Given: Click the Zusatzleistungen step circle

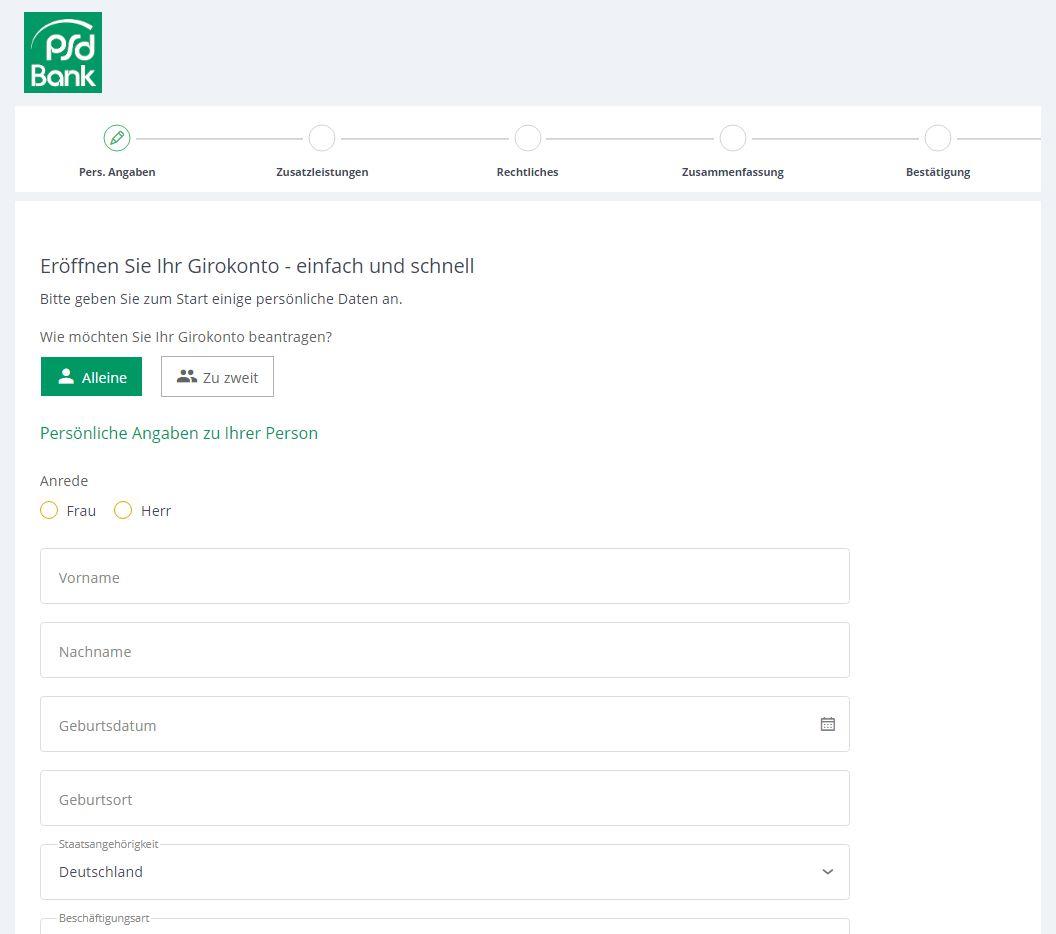Looking at the screenshot, I should pos(322,138).
